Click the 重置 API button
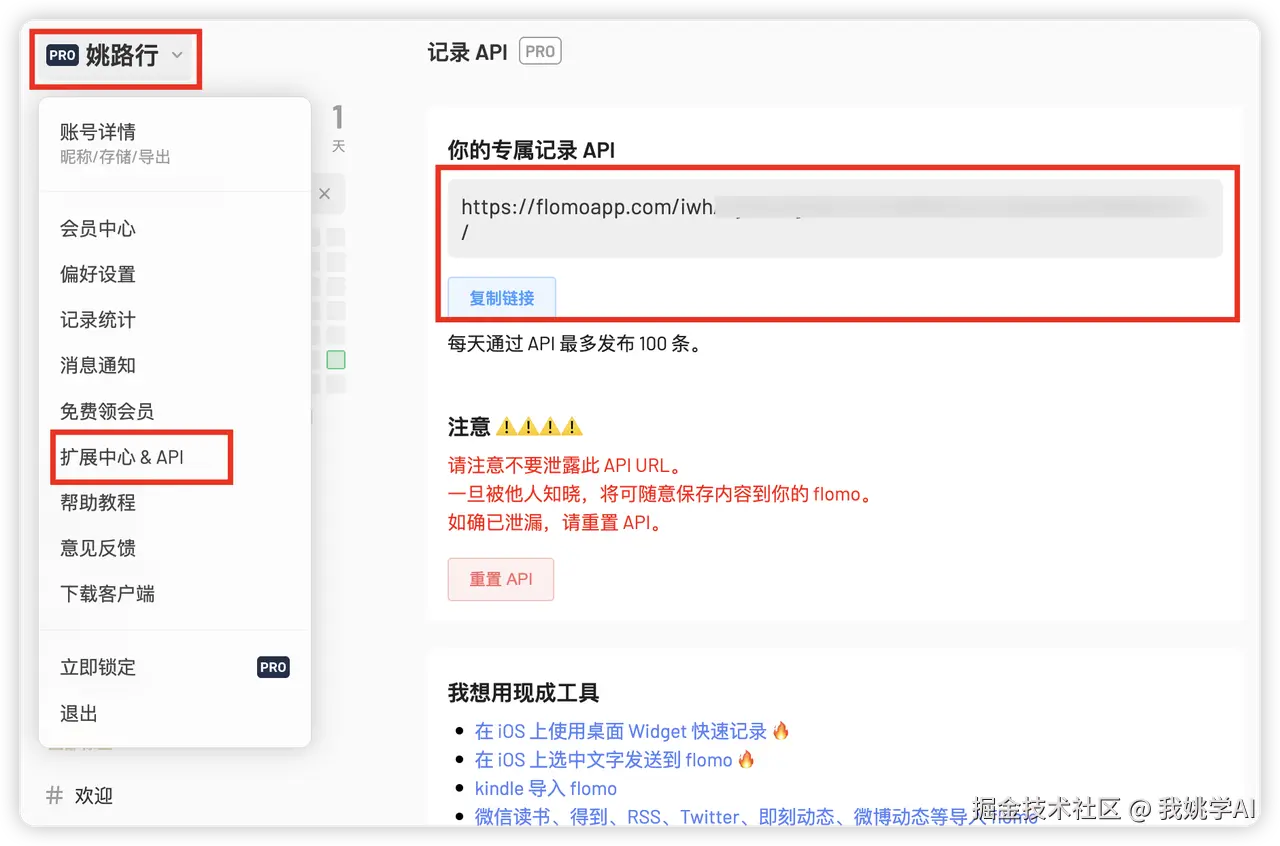The width and height of the screenshot is (1280, 846). (501, 579)
